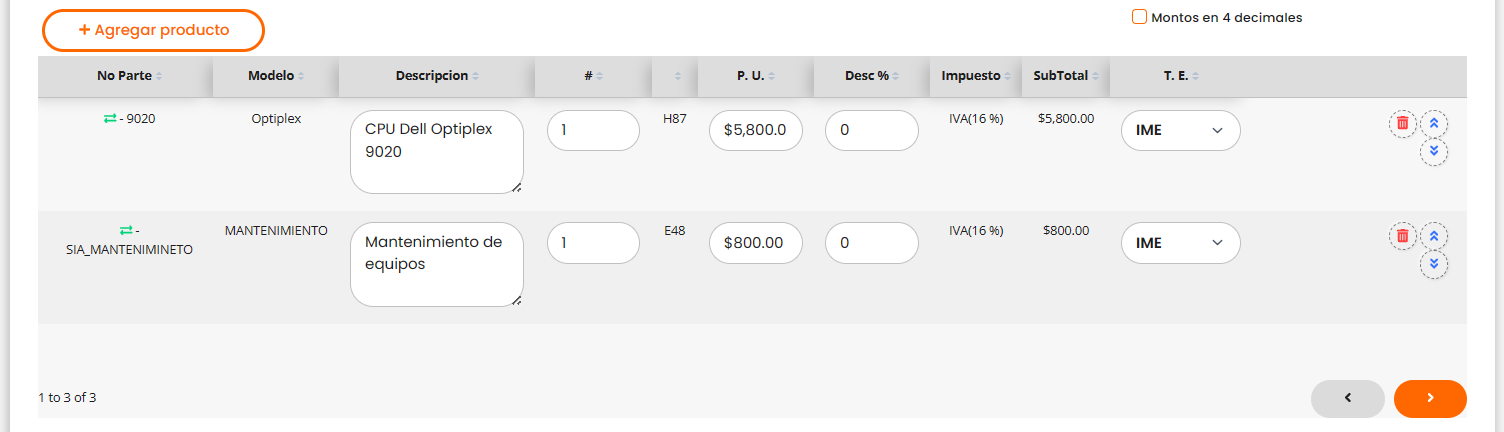Viewport: 1504px width, 432px height.
Task: Move the MANTENIMIENTO row up
Action: click(1434, 236)
